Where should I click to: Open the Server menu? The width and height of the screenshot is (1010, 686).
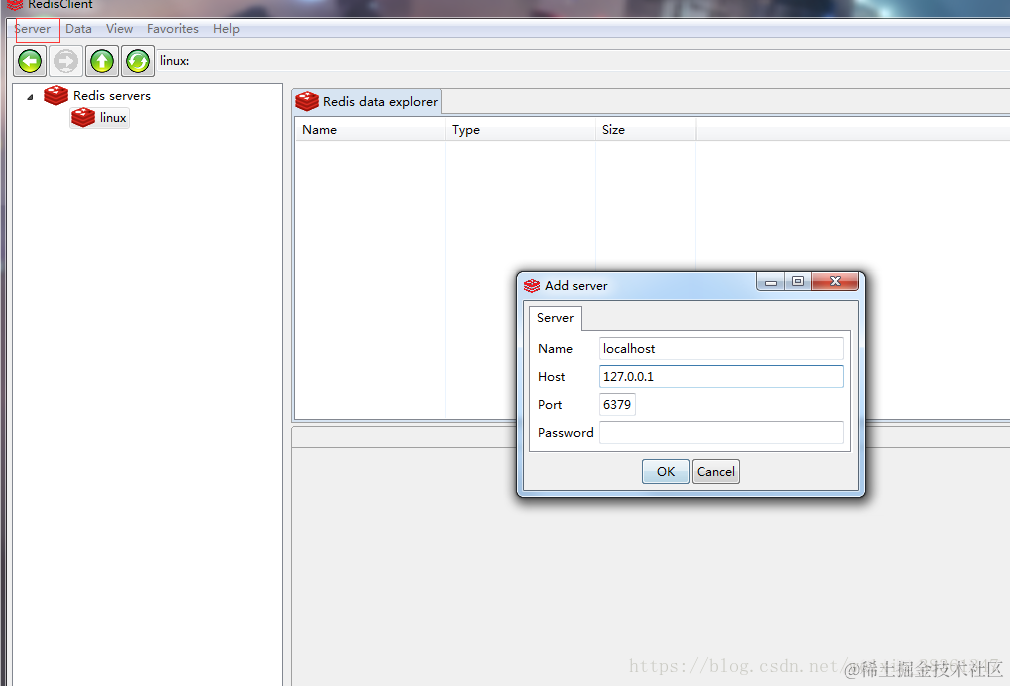[x=33, y=29]
